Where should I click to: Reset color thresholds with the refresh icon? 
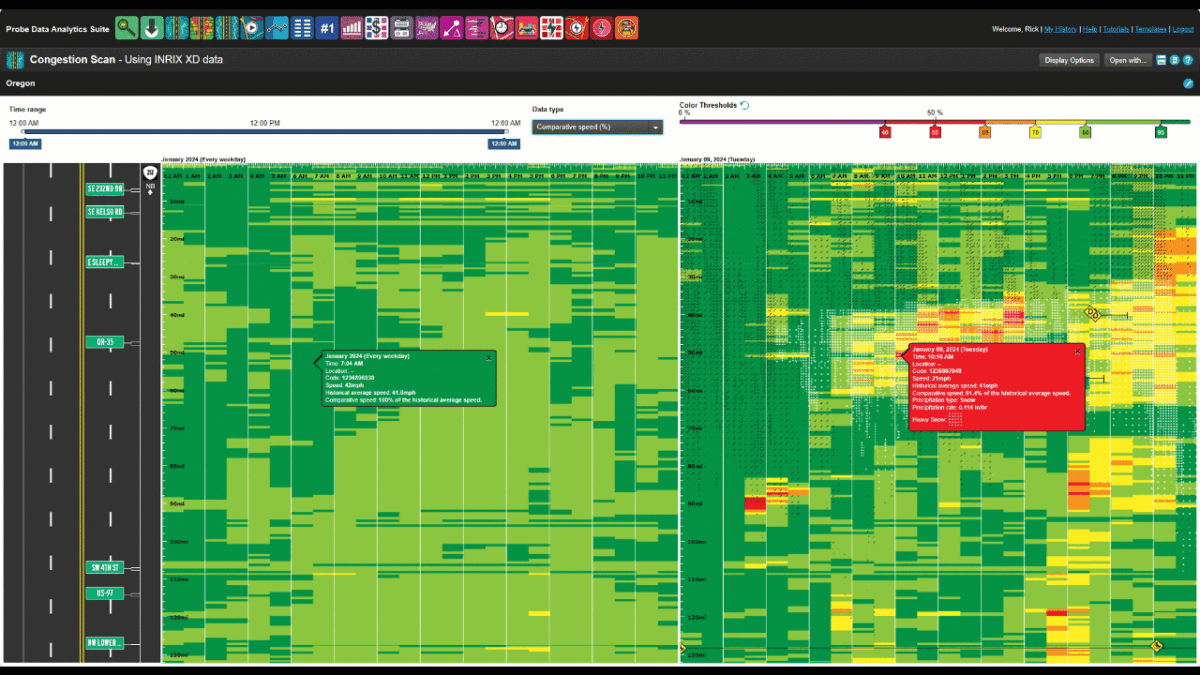[x=745, y=105]
